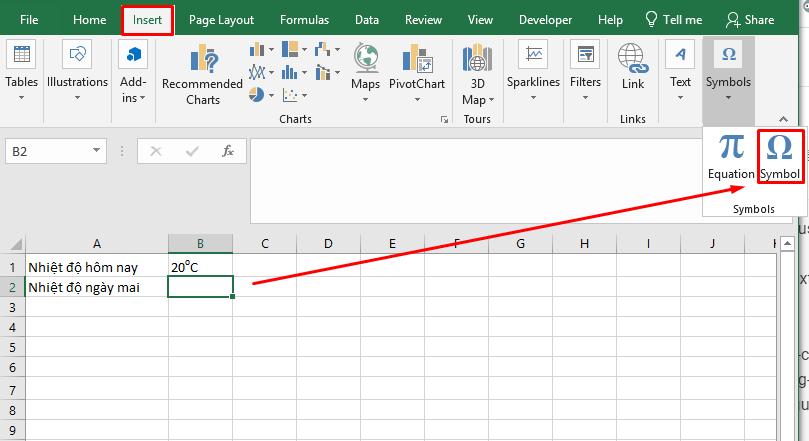
Task: Insert a scatter or bubble chart
Action: pyautogui.click(x=294, y=95)
